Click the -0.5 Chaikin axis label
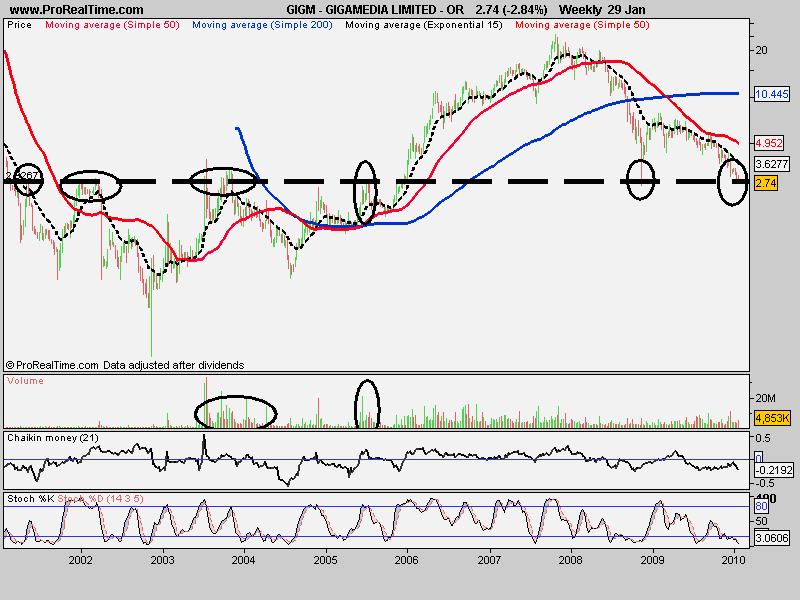 pos(763,483)
